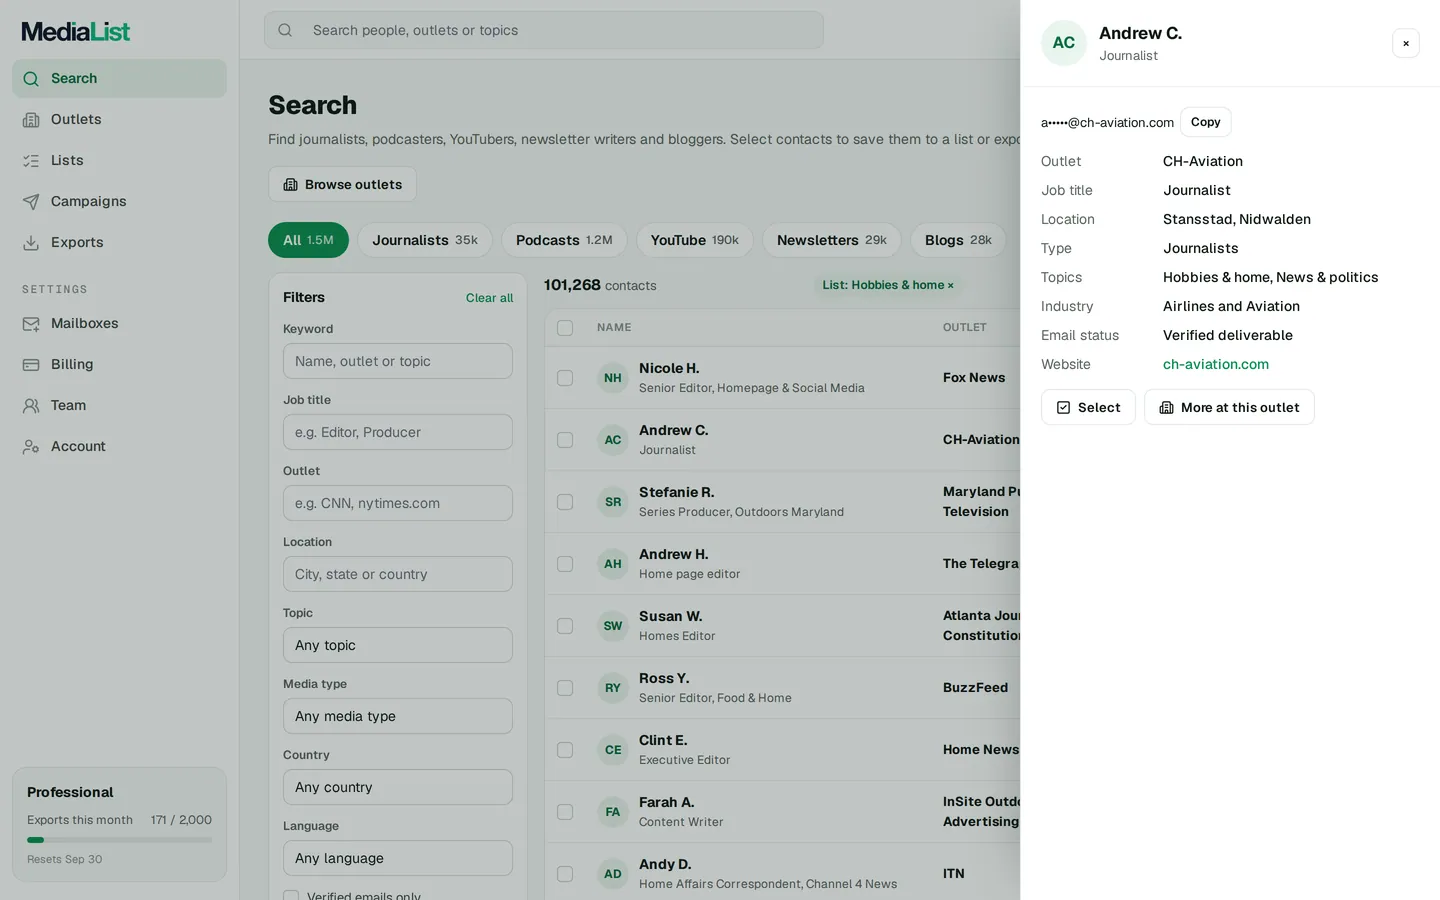
Task: Check the box for Ross Y.
Action: [565, 688]
